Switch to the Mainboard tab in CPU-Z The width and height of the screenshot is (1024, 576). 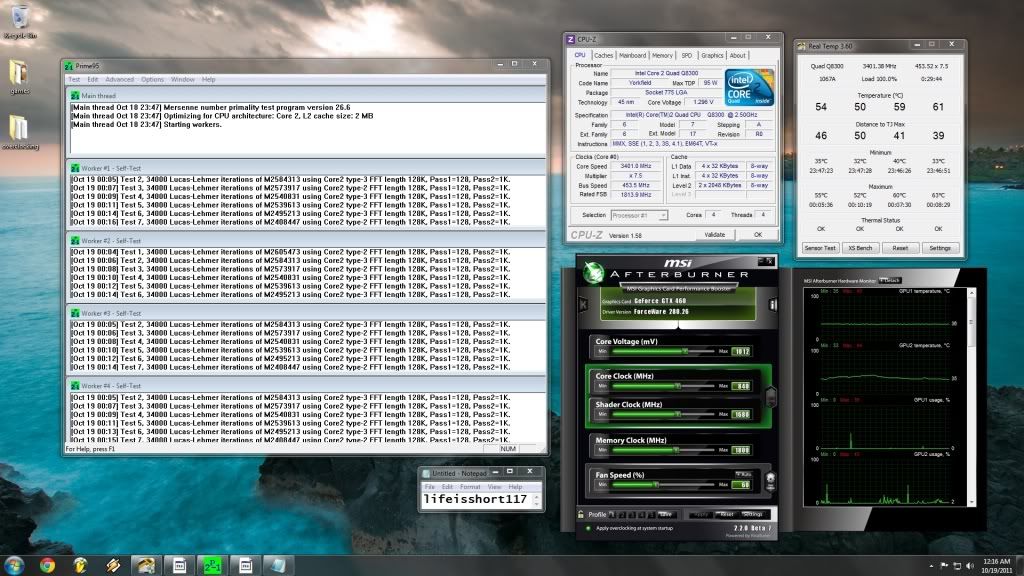(633, 55)
